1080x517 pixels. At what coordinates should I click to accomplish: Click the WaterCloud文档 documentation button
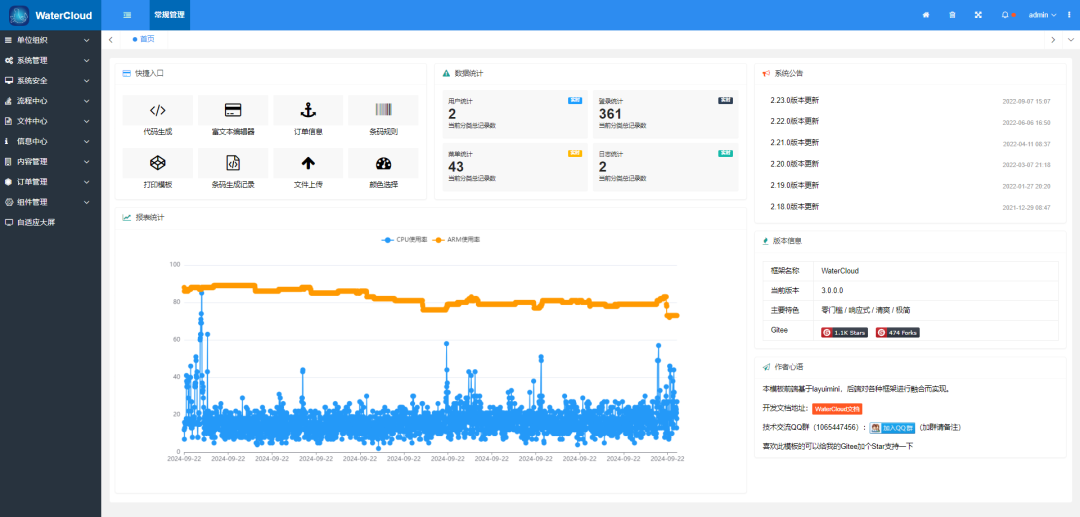[836, 408]
